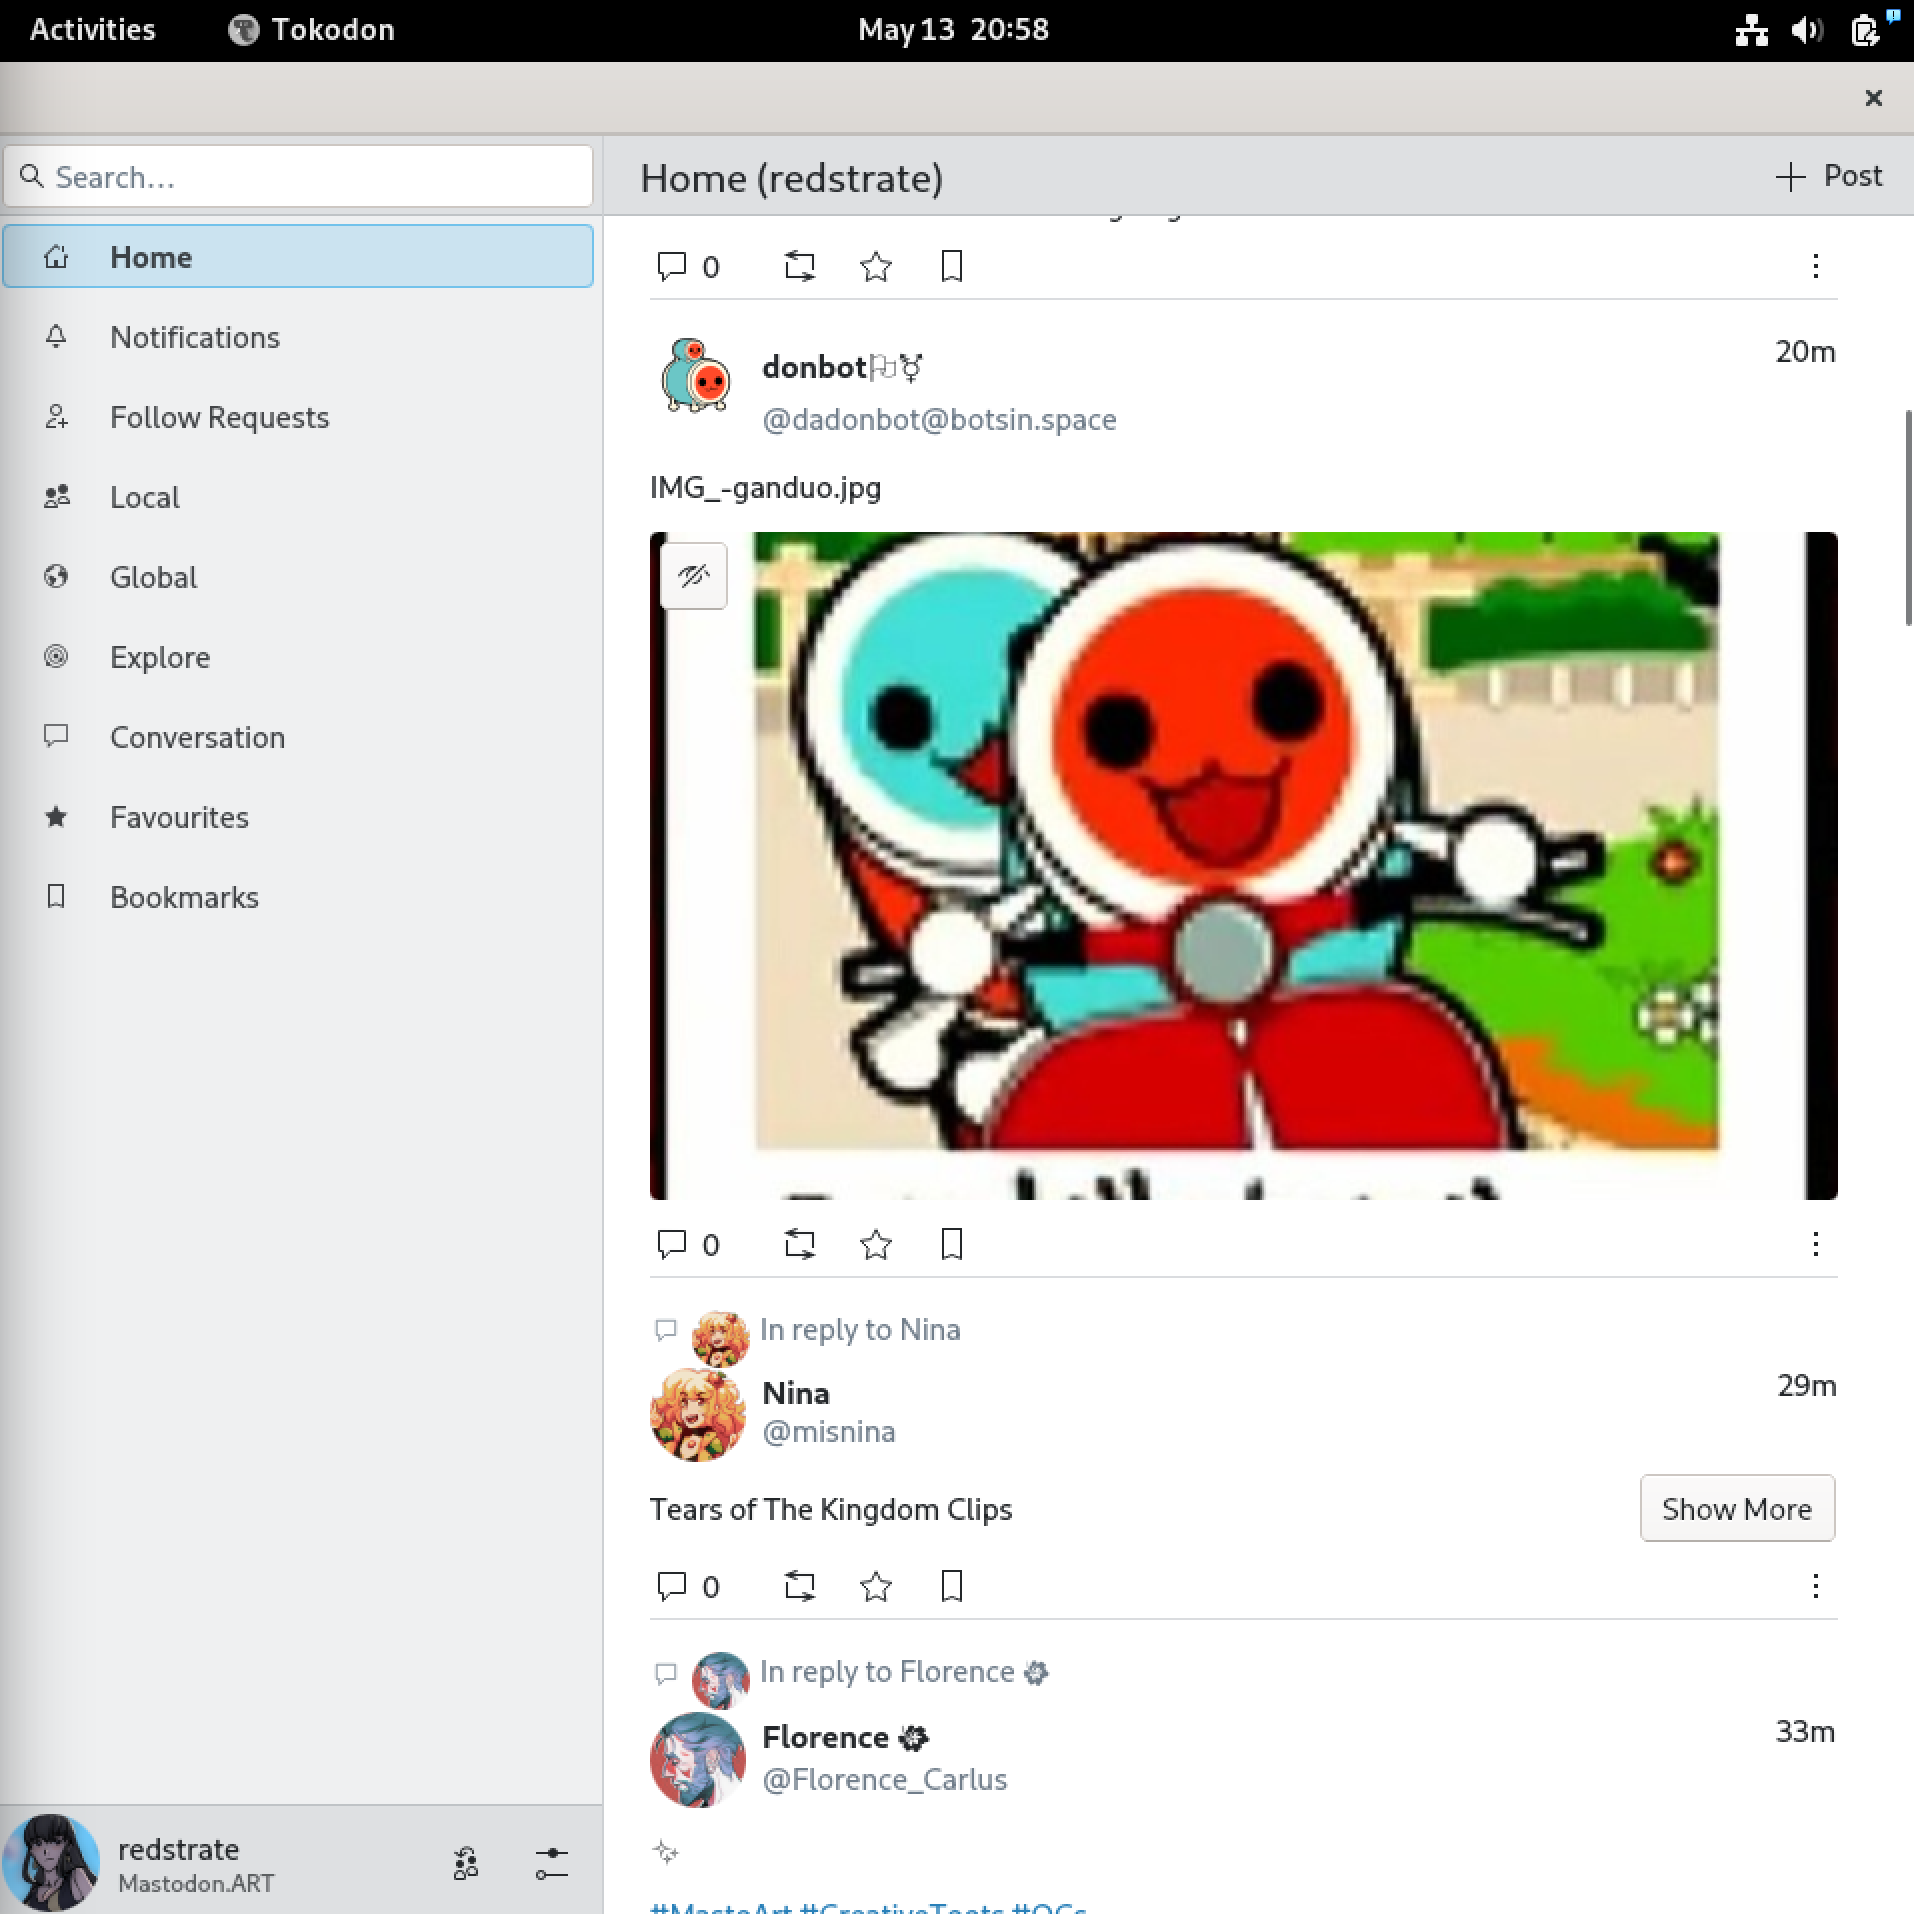Click the volume speaker icon

coord(1807,30)
